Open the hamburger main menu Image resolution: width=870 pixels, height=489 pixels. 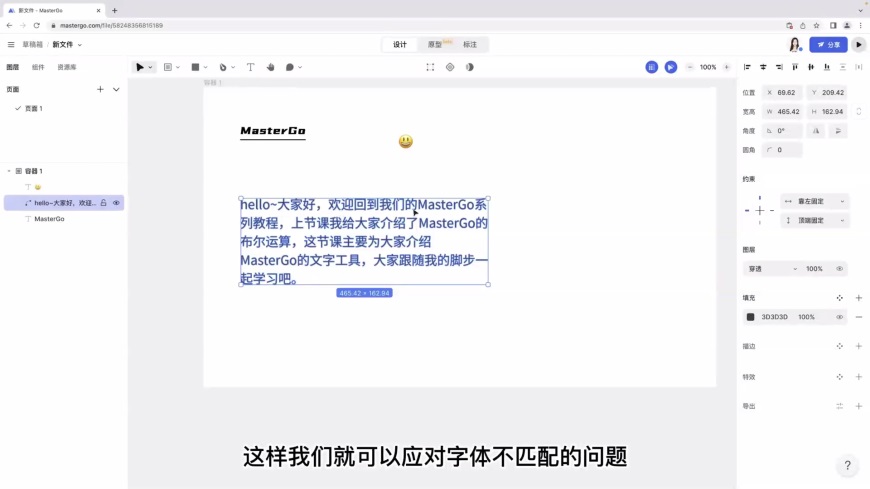pos(11,44)
